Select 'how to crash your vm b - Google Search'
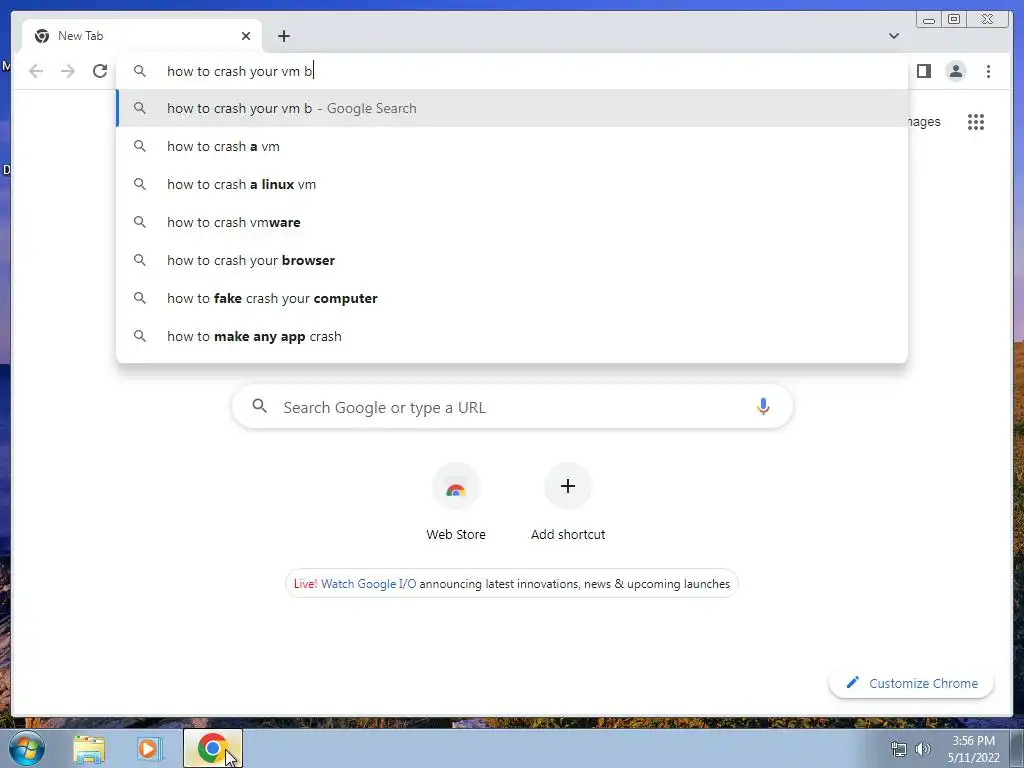1024x768 pixels. (512, 108)
